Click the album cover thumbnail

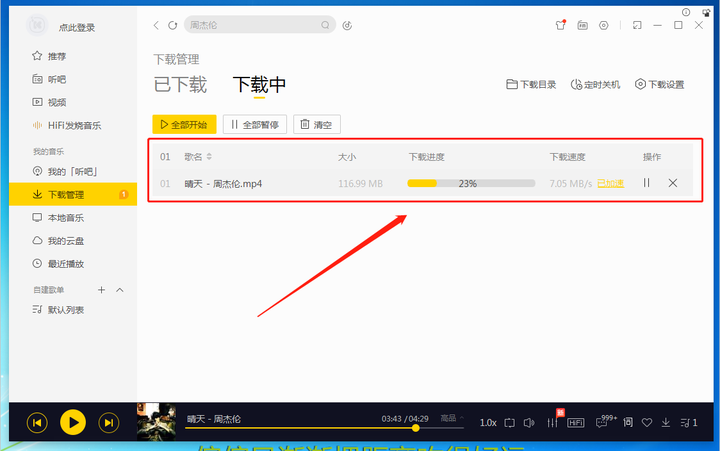(156, 422)
